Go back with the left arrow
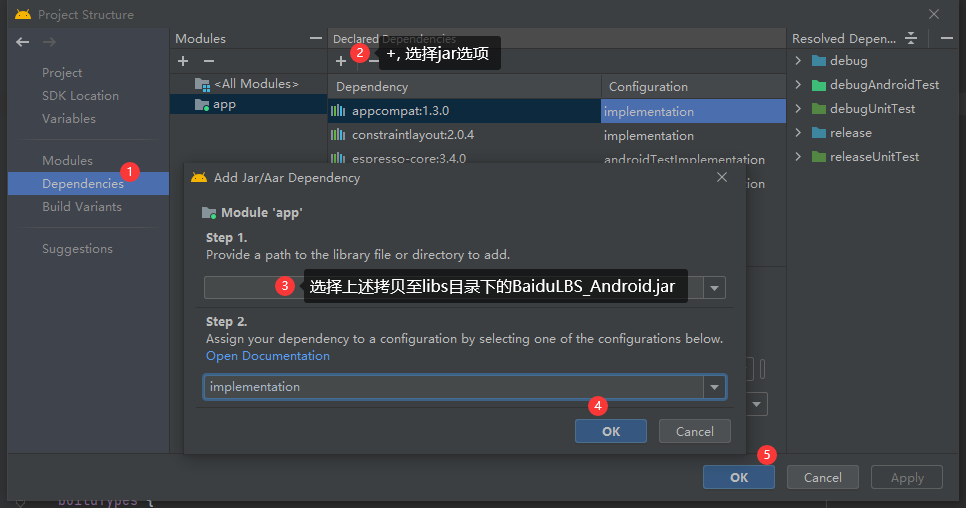This screenshot has width=966, height=508. point(23,42)
